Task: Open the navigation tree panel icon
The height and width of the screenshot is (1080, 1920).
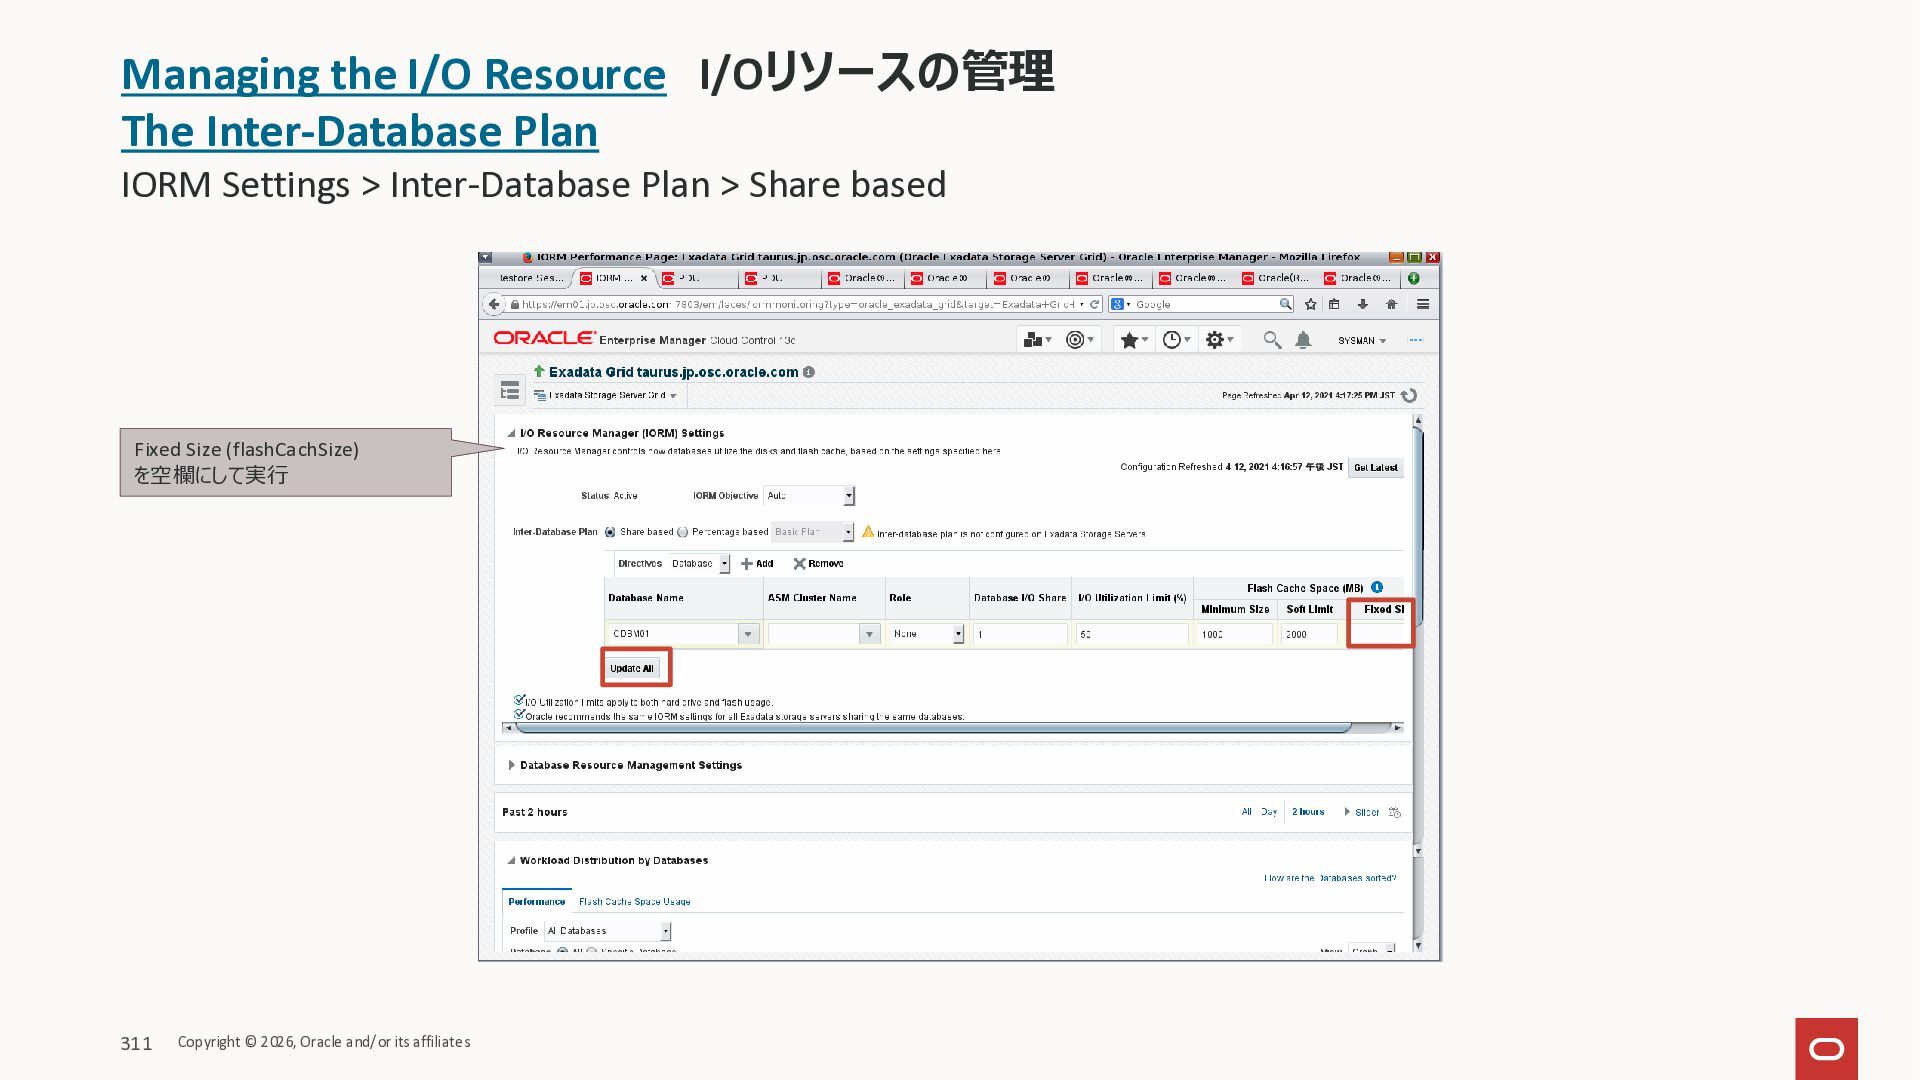Action: click(510, 391)
